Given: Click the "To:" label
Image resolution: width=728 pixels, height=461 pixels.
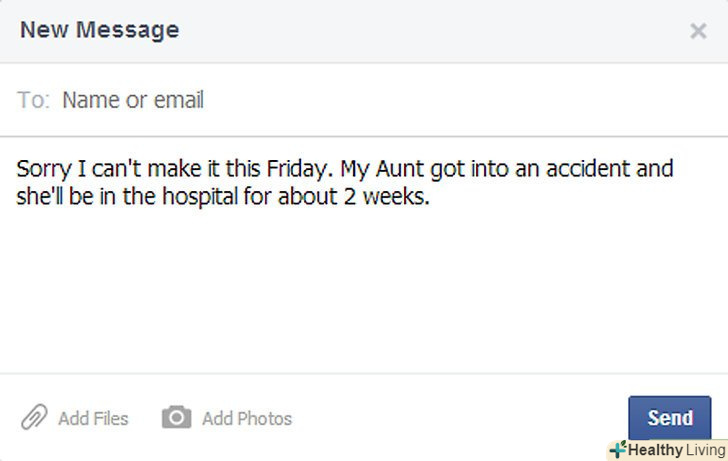Looking at the screenshot, I should coord(33,100).
